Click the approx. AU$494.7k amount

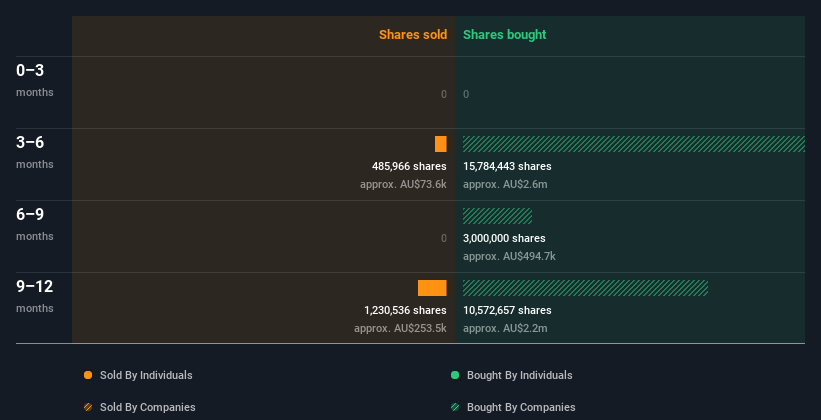509,257
